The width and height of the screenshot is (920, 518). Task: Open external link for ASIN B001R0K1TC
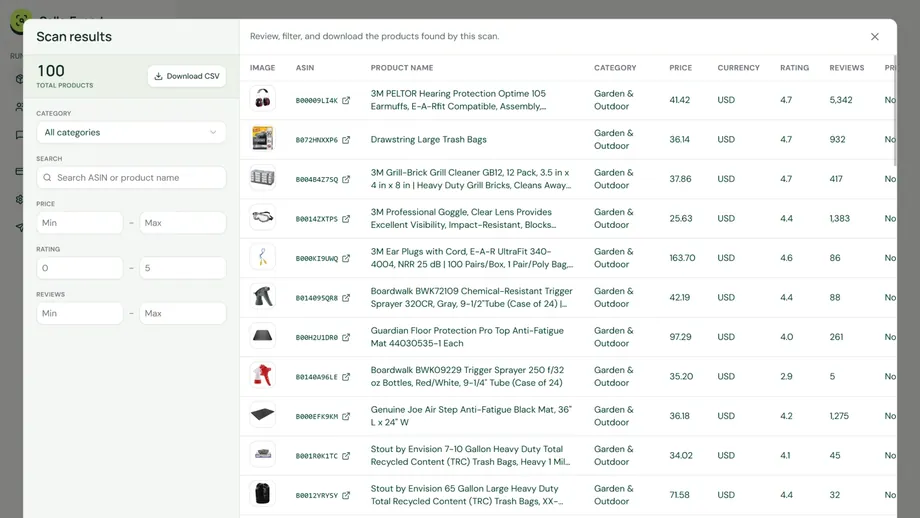click(x=346, y=456)
